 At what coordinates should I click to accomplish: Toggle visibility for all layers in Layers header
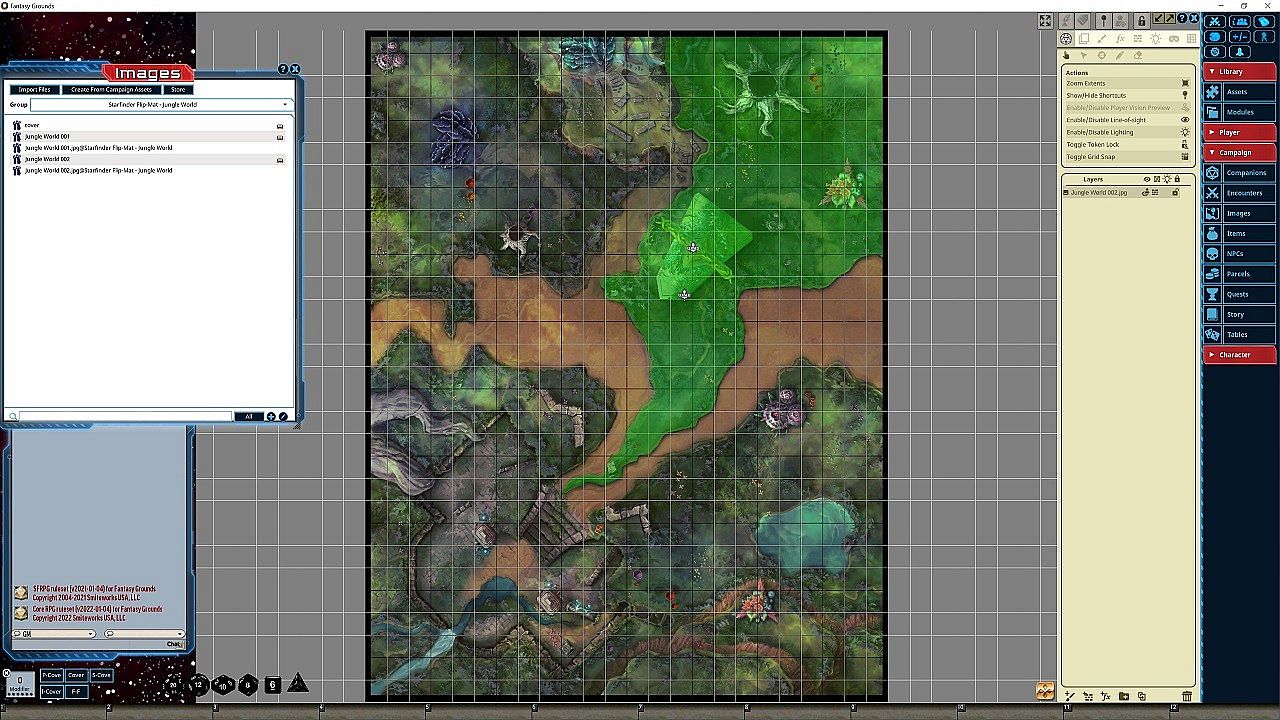pyautogui.click(x=1147, y=179)
